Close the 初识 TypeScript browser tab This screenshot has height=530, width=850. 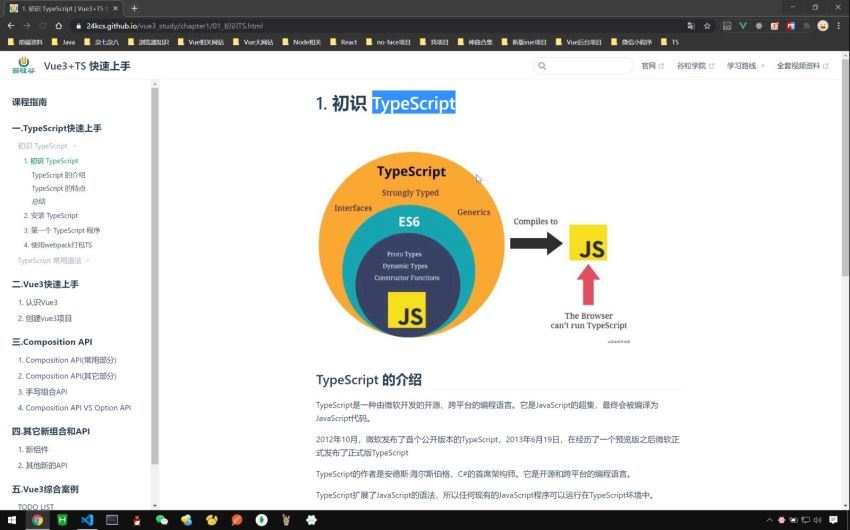[115, 8]
